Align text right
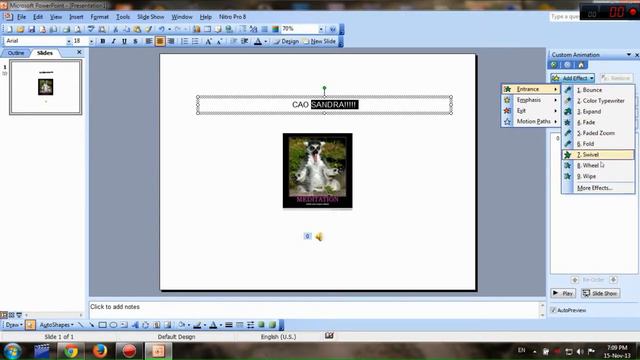Image resolution: width=640 pixels, height=360 pixels. (x=171, y=41)
